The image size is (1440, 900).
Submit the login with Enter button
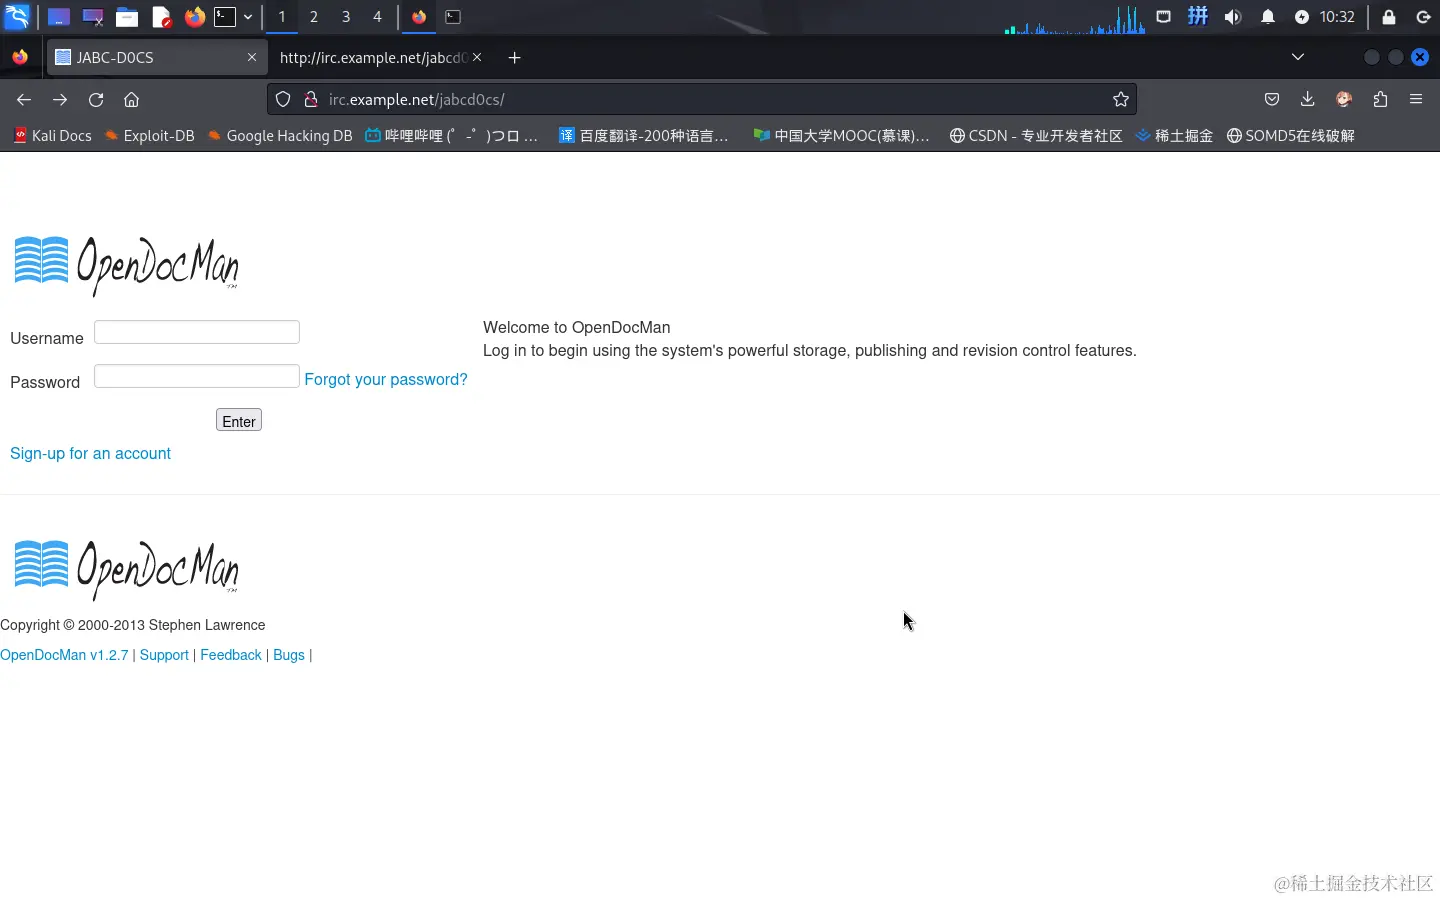pyautogui.click(x=239, y=421)
